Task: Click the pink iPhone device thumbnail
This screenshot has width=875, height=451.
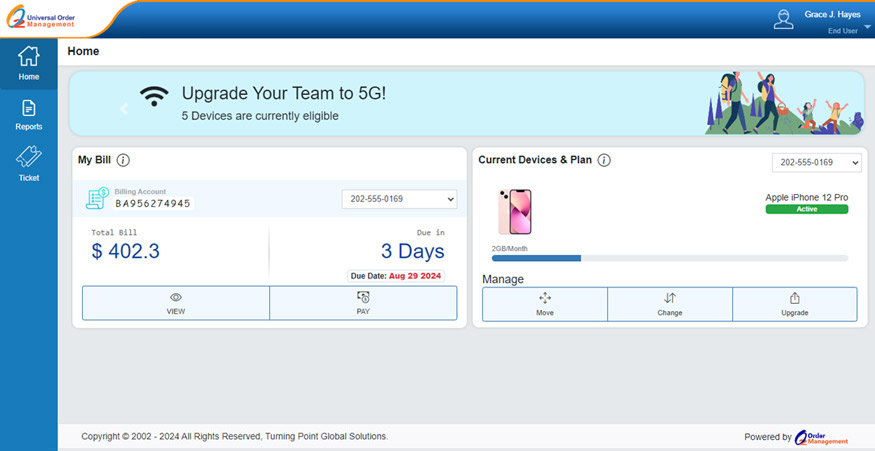Action: pyautogui.click(x=514, y=211)
